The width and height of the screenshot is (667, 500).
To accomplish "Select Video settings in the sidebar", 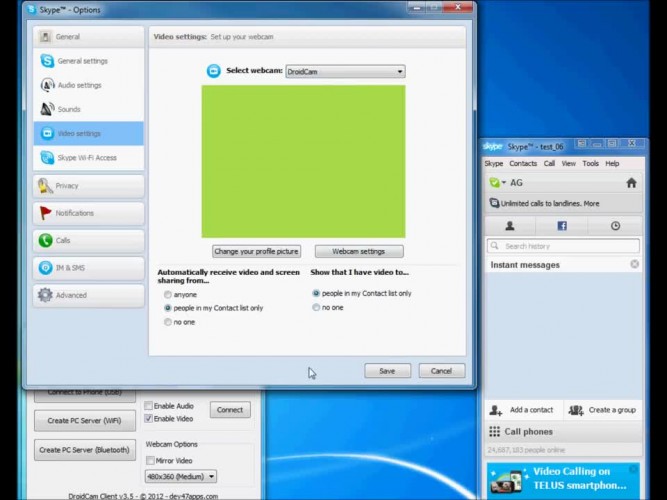I will pos(88,133).
